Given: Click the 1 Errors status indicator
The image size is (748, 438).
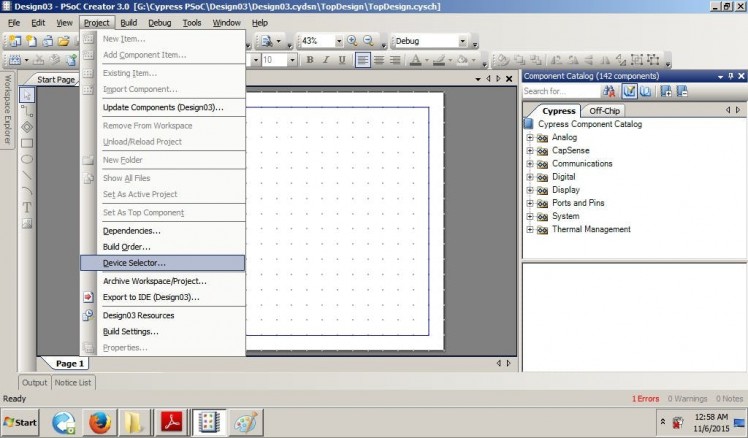Looking at the screenshot, I should [645, 399].
